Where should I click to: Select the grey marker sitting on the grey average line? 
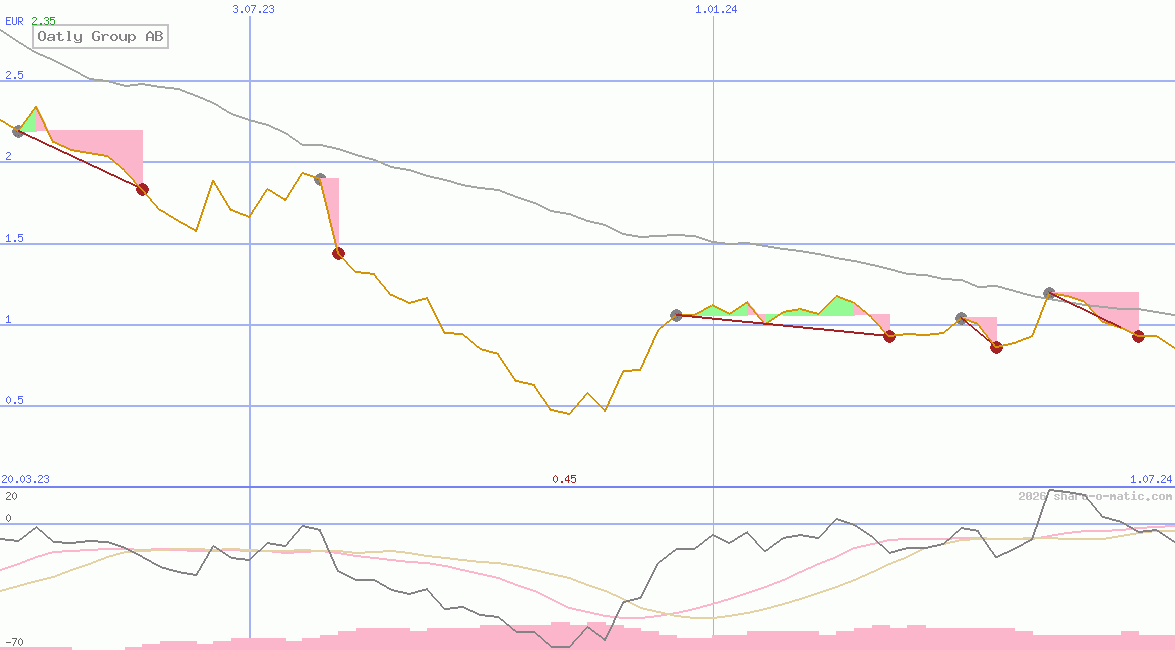pos(1049,293)
